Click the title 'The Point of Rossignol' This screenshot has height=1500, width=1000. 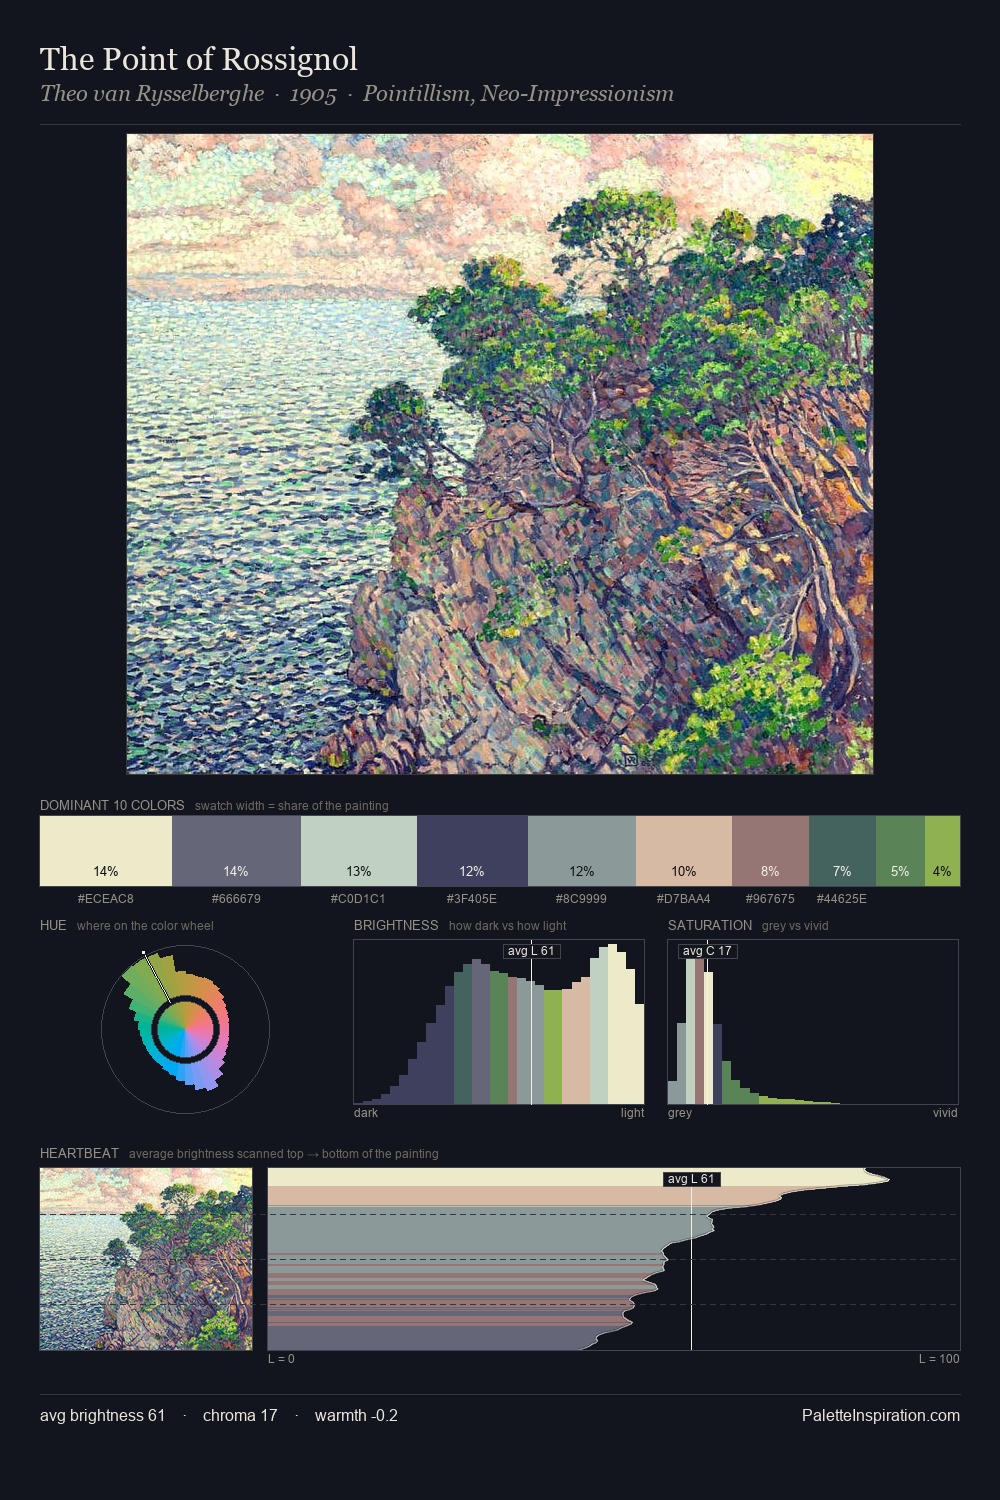pos(199,60)
